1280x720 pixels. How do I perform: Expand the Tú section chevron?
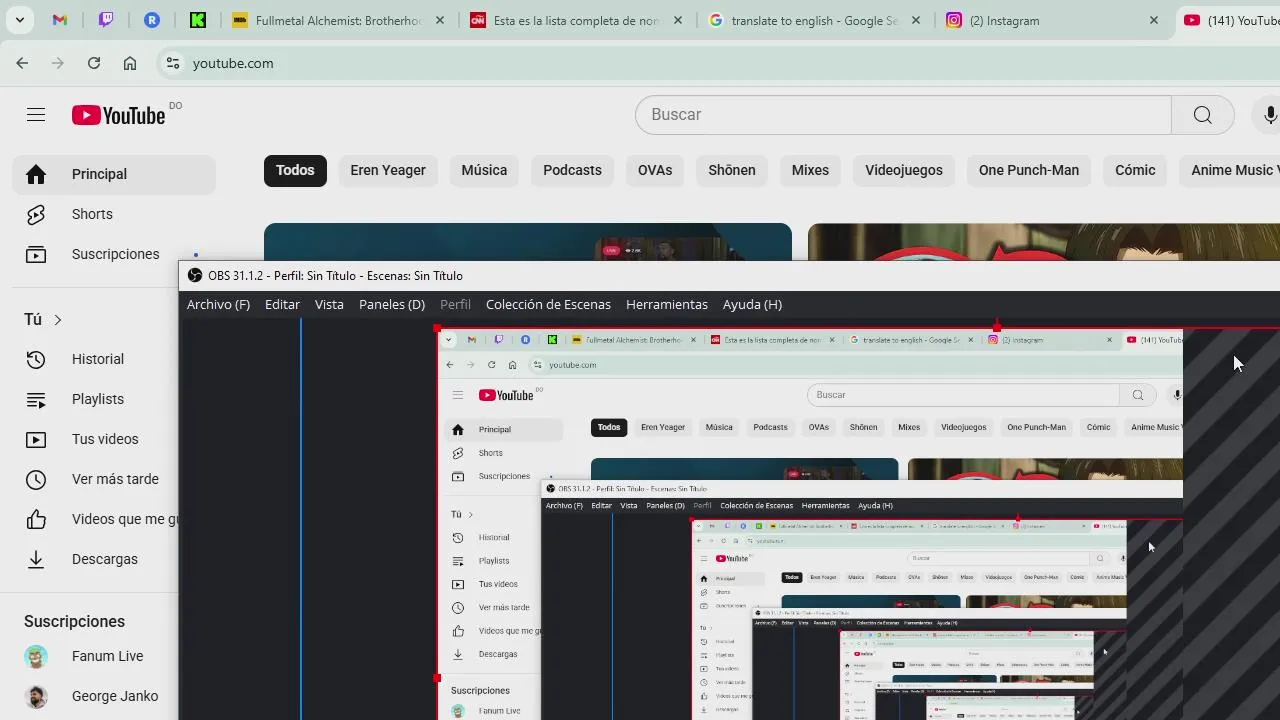coord(58,320)
